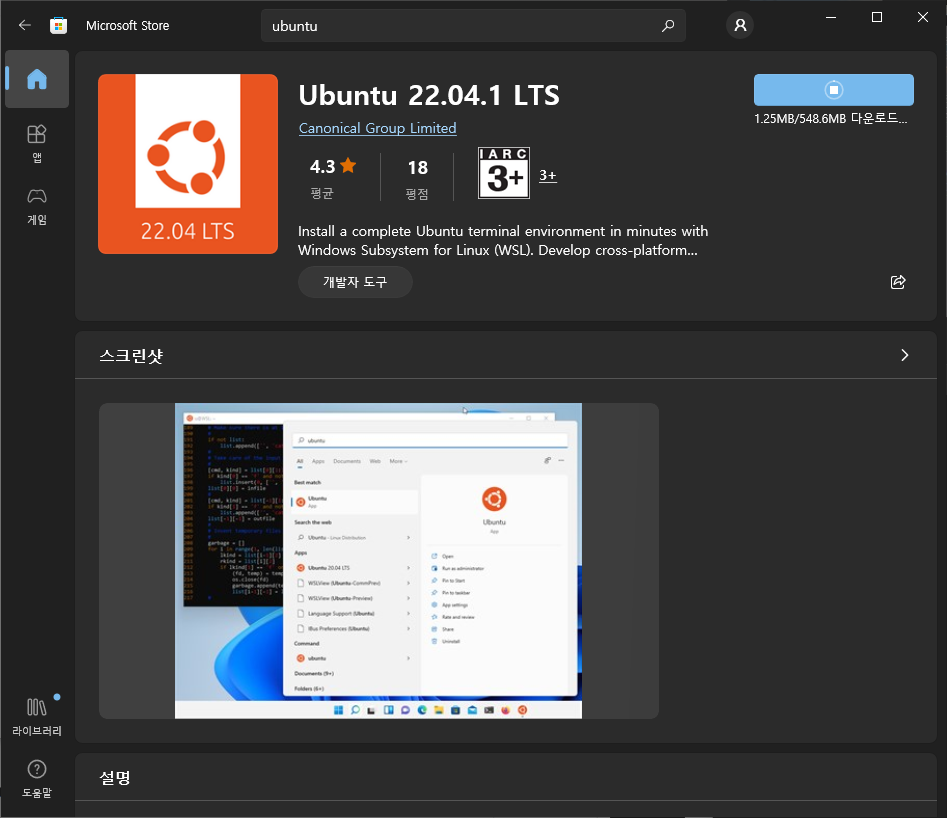Click the 3+ age rating link
This screenshot has width=947, height=818.
pyautogui.click(x=547, y=175)
